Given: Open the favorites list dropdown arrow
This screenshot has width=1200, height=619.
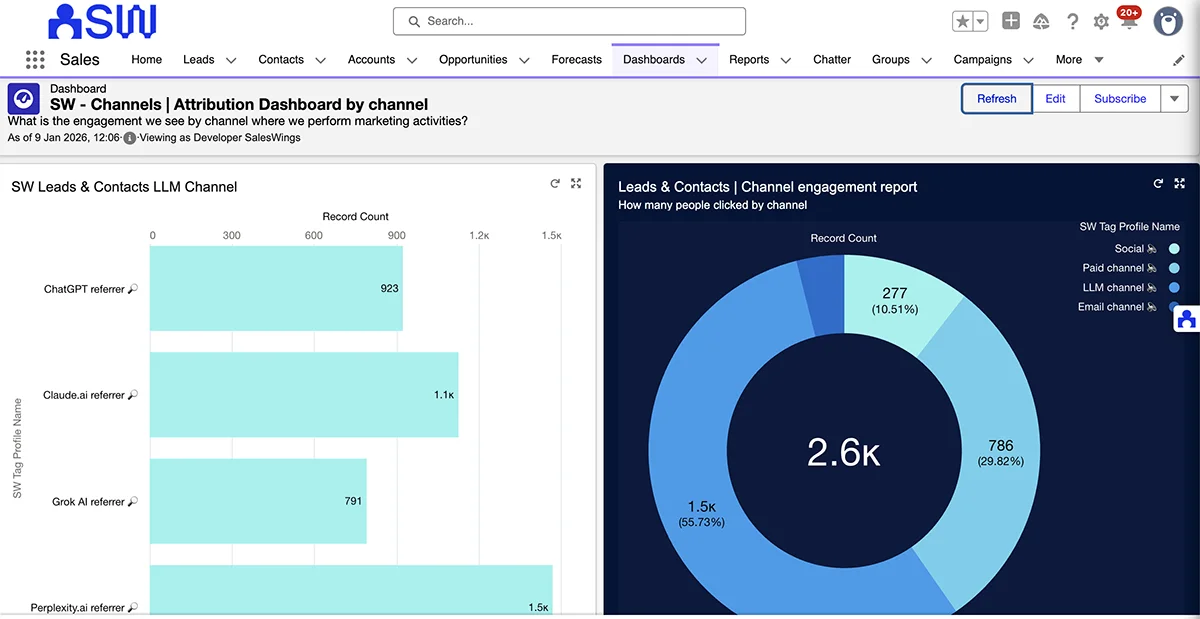Looking at the screenshot, I should tap(981, 21).
